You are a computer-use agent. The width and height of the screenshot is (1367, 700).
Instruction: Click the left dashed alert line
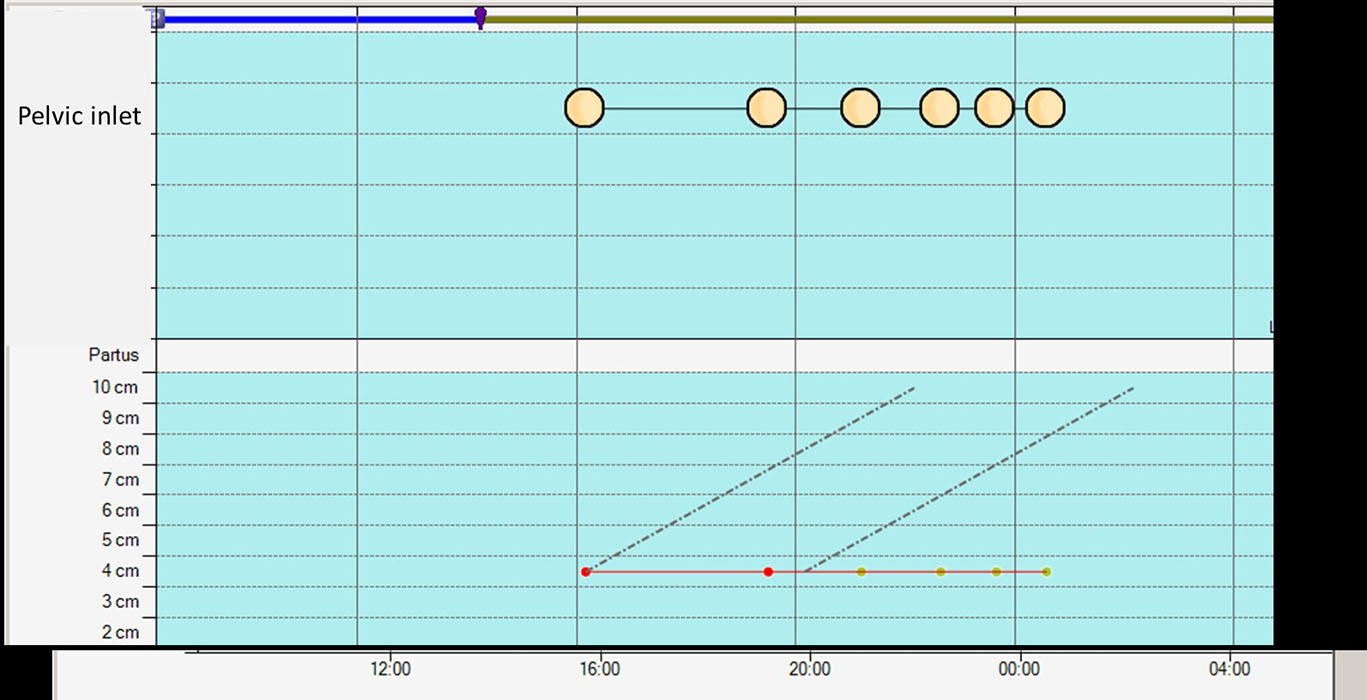750,479
